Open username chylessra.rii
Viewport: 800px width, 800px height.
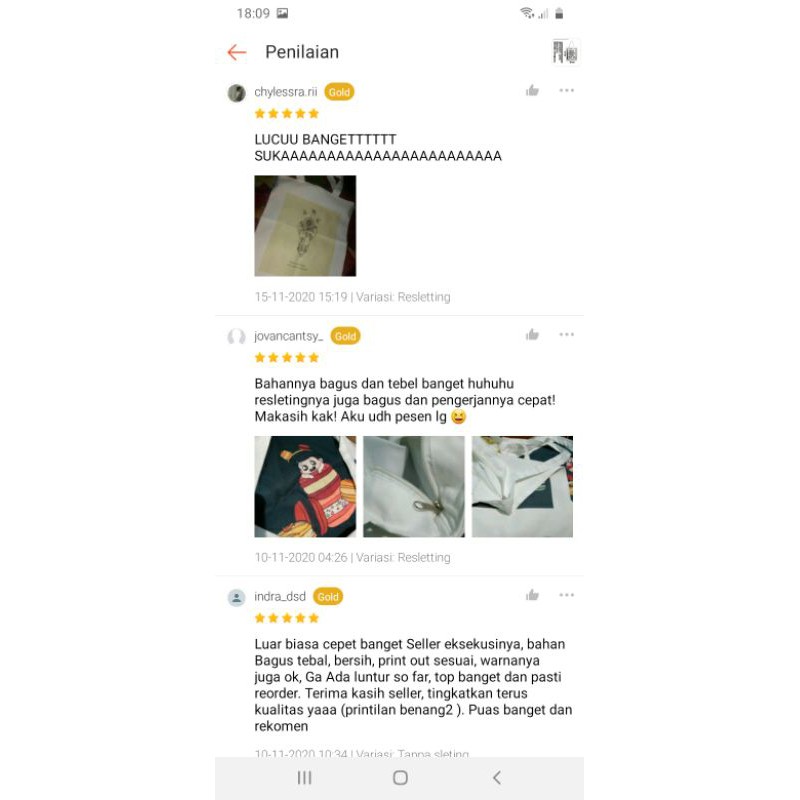(286, 92)
